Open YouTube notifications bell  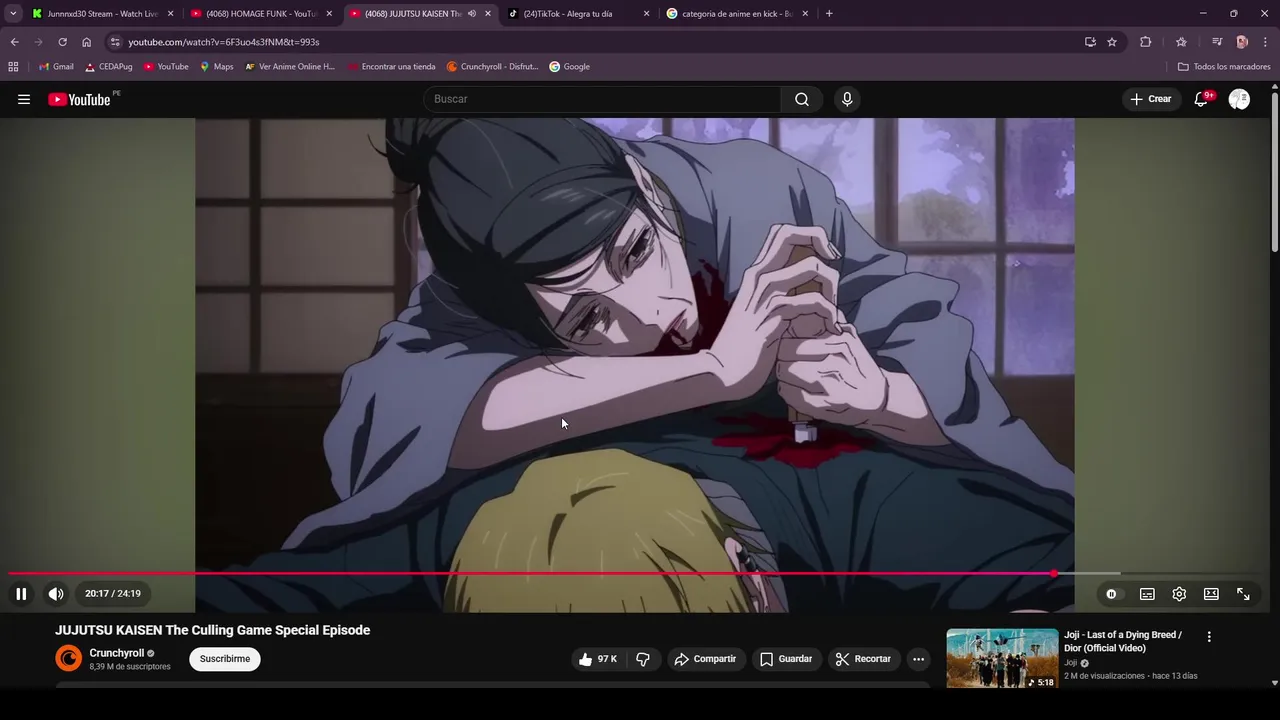[1202, 99]
